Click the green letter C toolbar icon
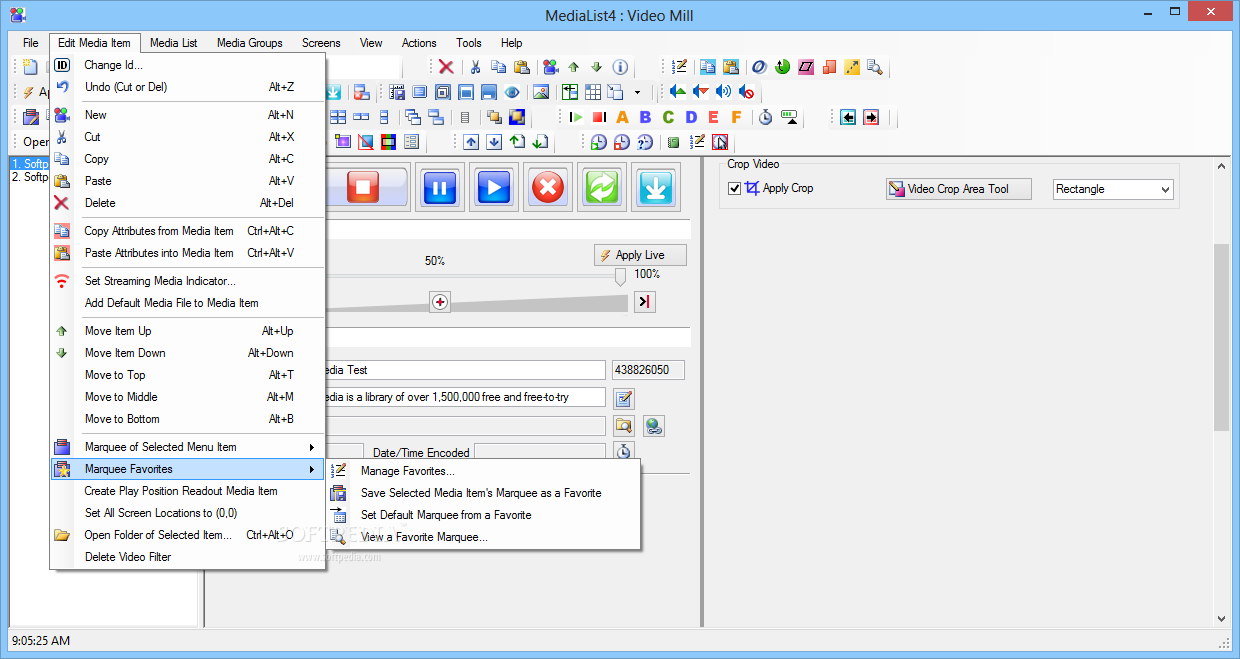 click(x=668, y=117)
